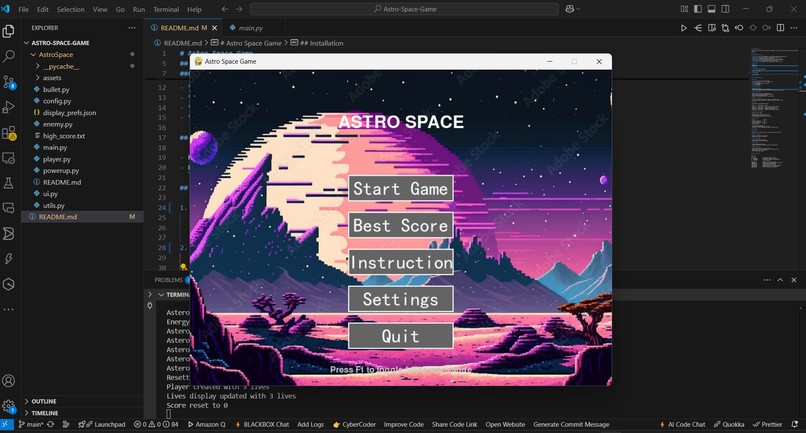The image size is (806, 433).
Task: Open the Accounts icon in activity bar
Action: (x=8, y=381)
